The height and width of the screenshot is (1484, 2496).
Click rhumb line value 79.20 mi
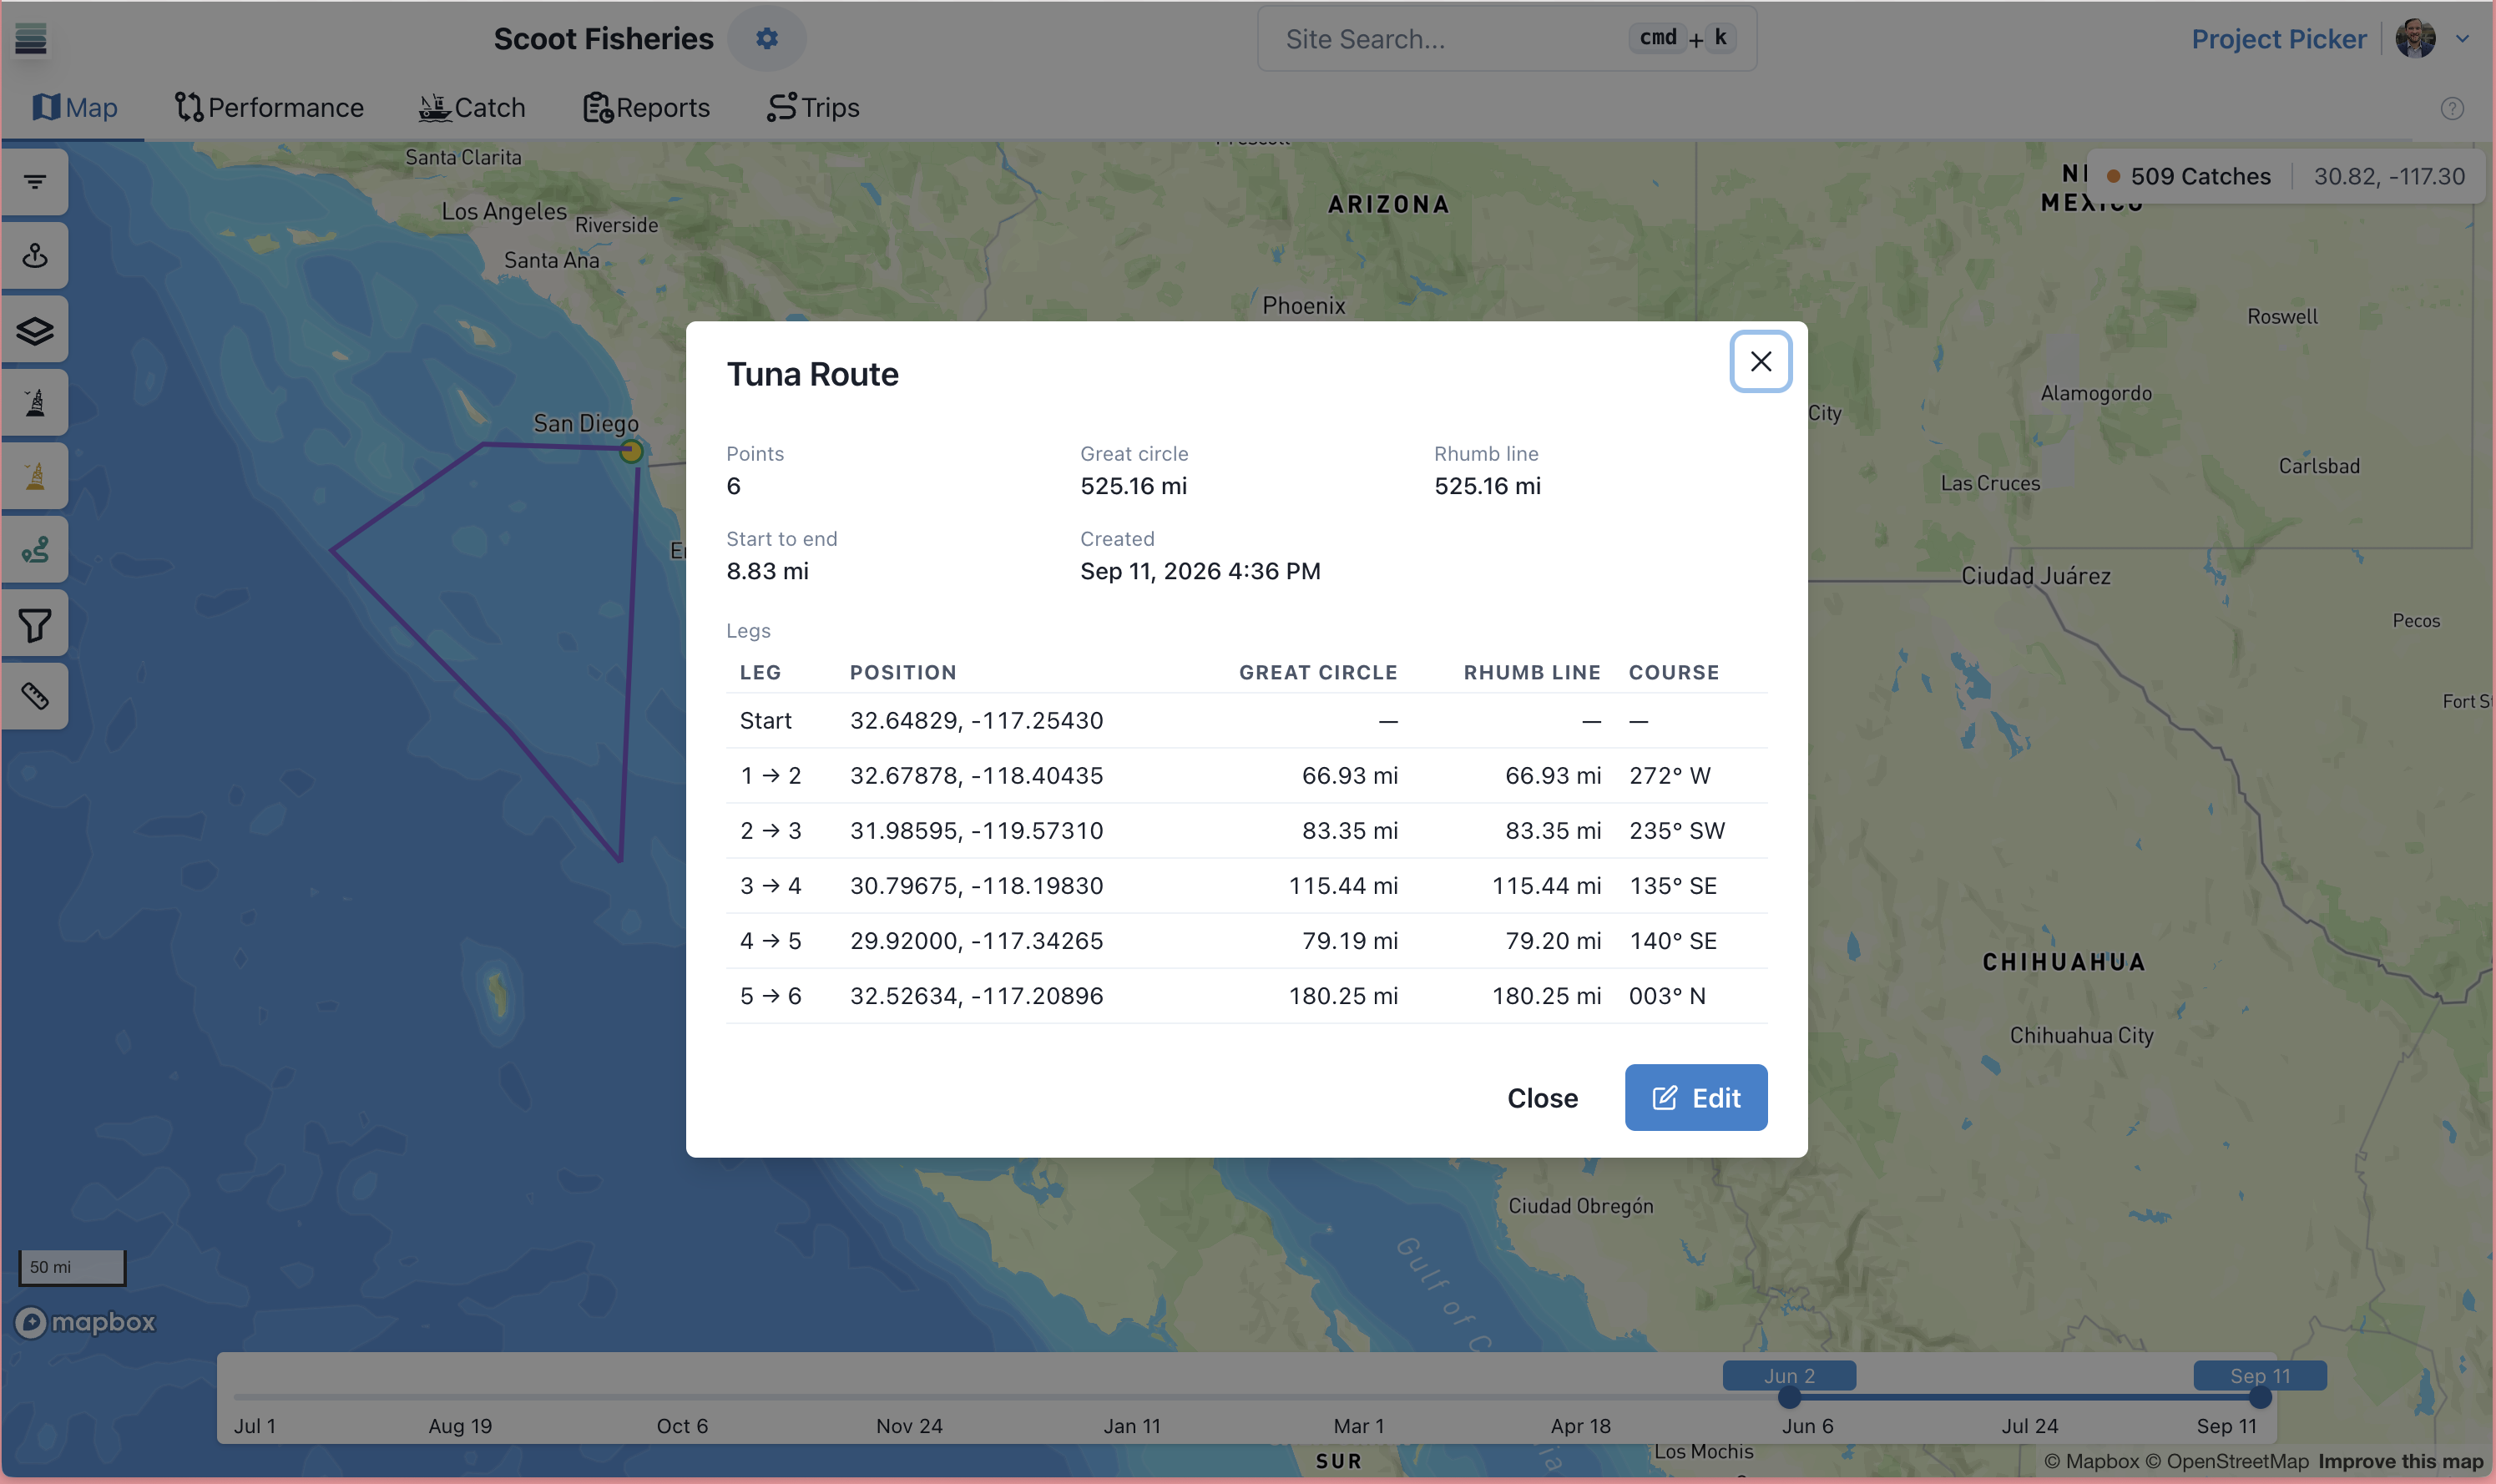1553,941
